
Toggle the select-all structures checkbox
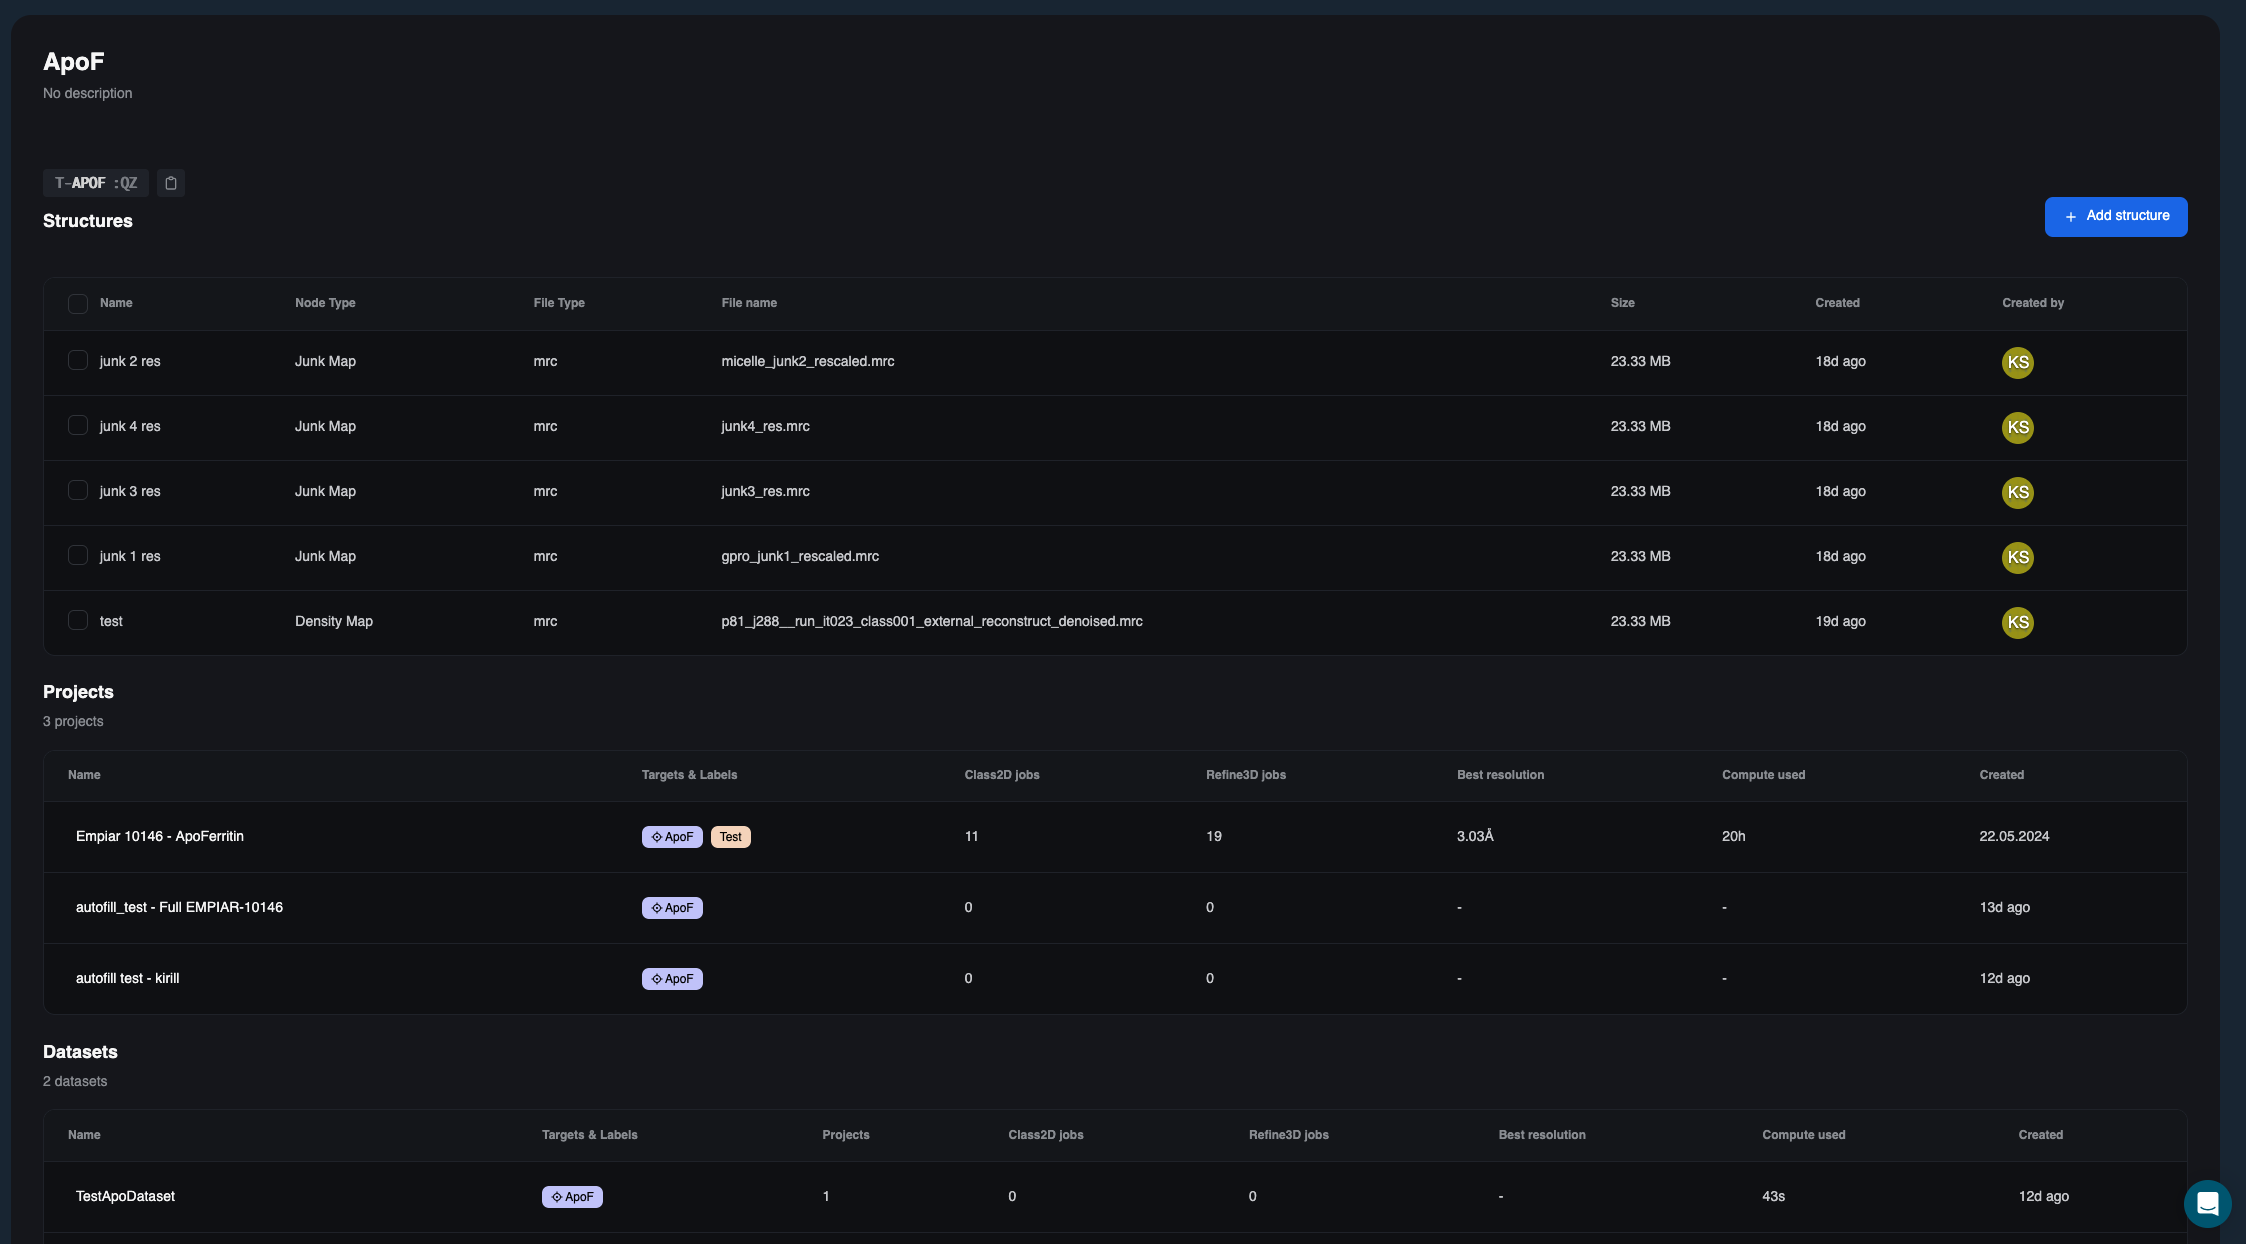point(78,304)
